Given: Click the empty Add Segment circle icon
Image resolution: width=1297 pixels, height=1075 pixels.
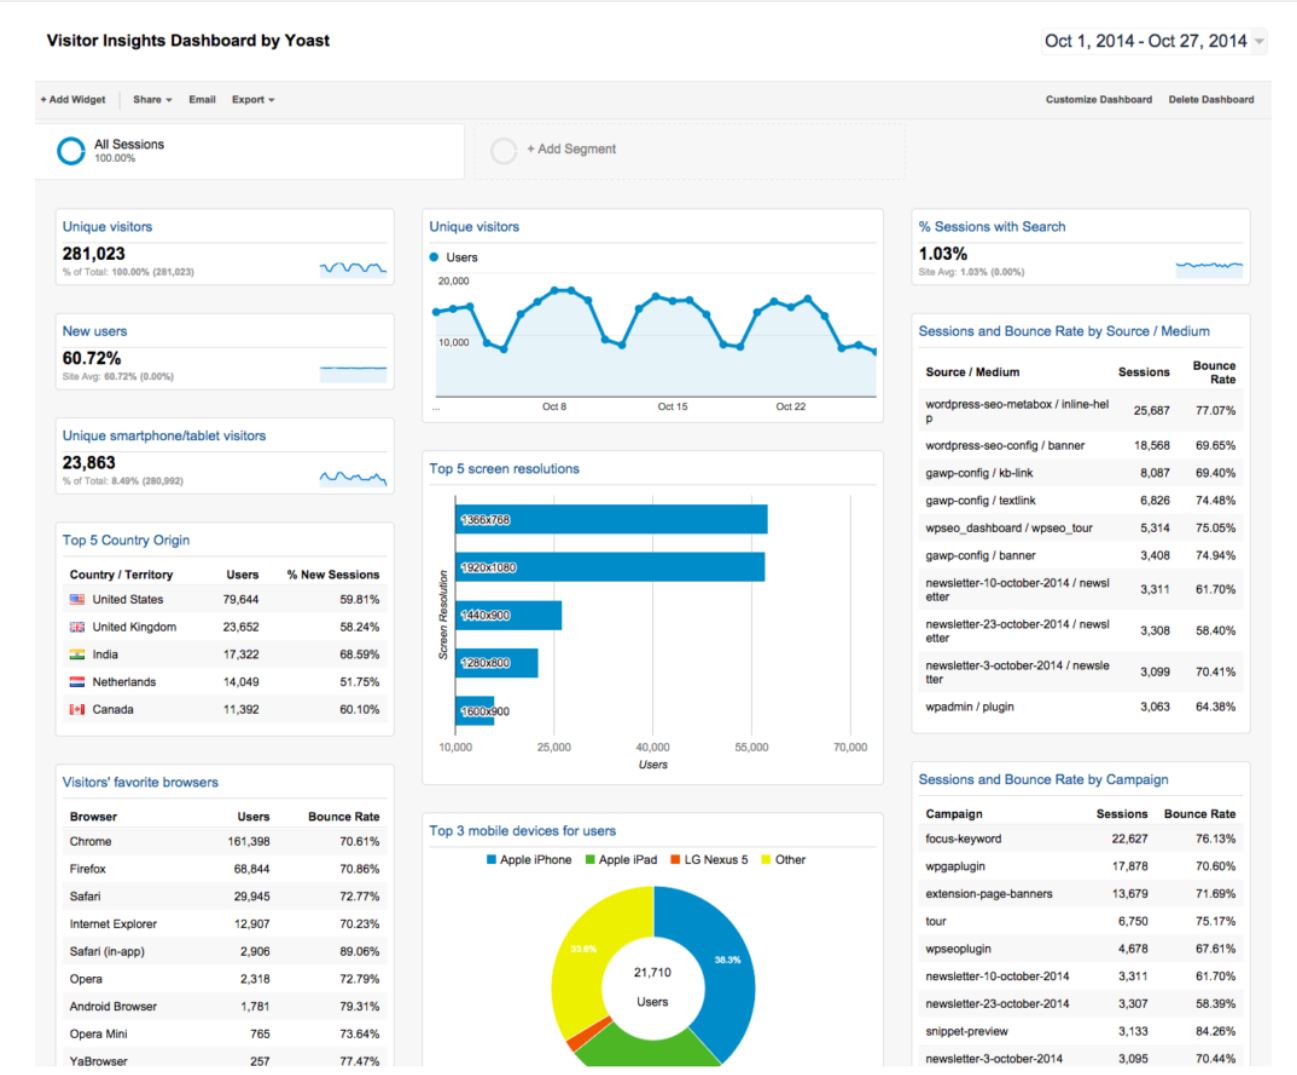Looking at the screenshot, I should click(503, 150).
